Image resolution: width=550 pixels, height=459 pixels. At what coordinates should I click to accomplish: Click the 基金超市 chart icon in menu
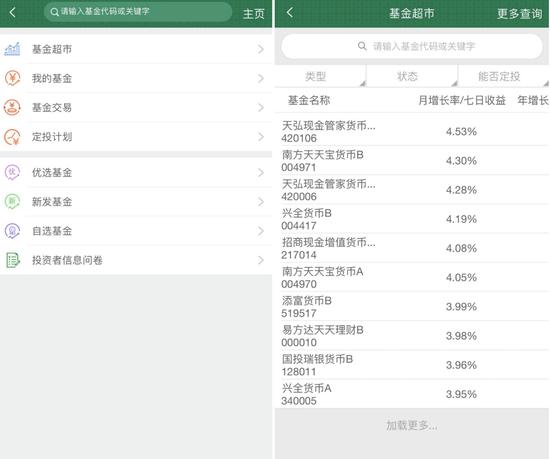(12, 49)
